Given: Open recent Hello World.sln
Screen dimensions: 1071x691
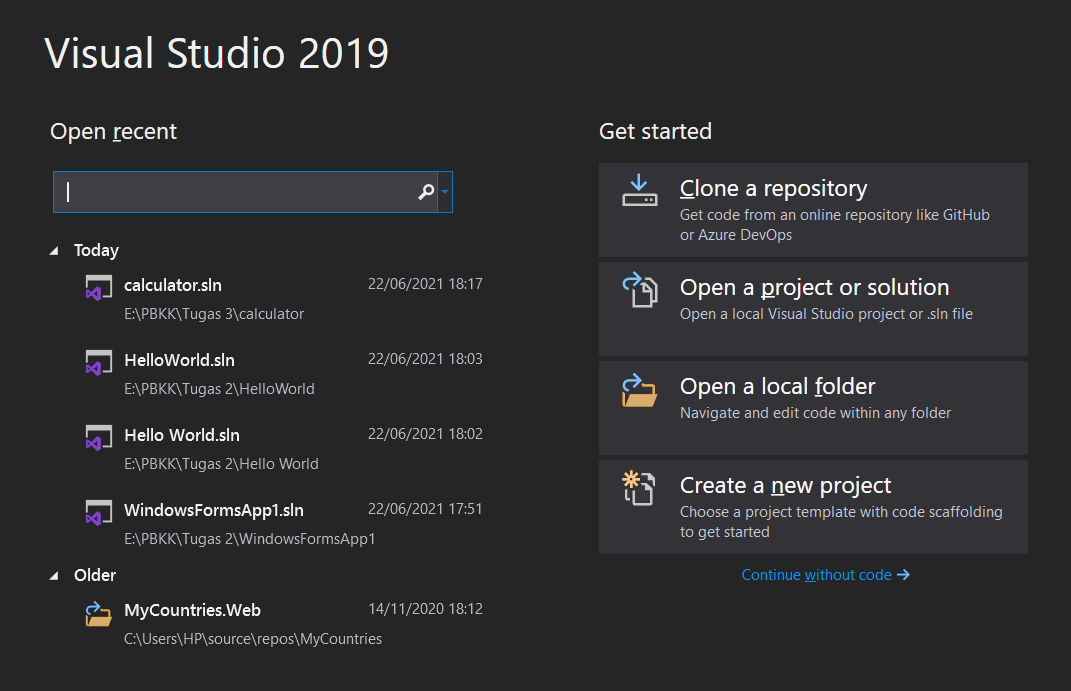Looking at the screenshot, I should click(x=283, y=449).
